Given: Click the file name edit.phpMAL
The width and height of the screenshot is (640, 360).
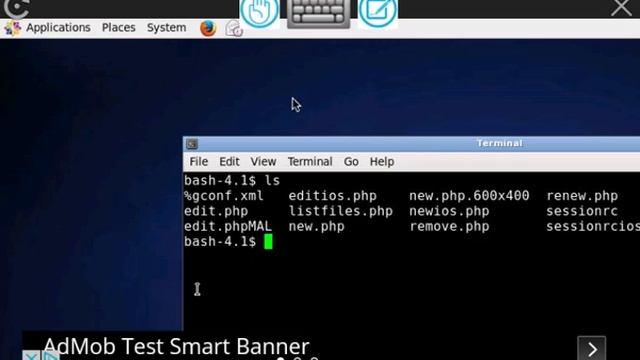Looking at the screenshot, I should [x=228, y=227].
